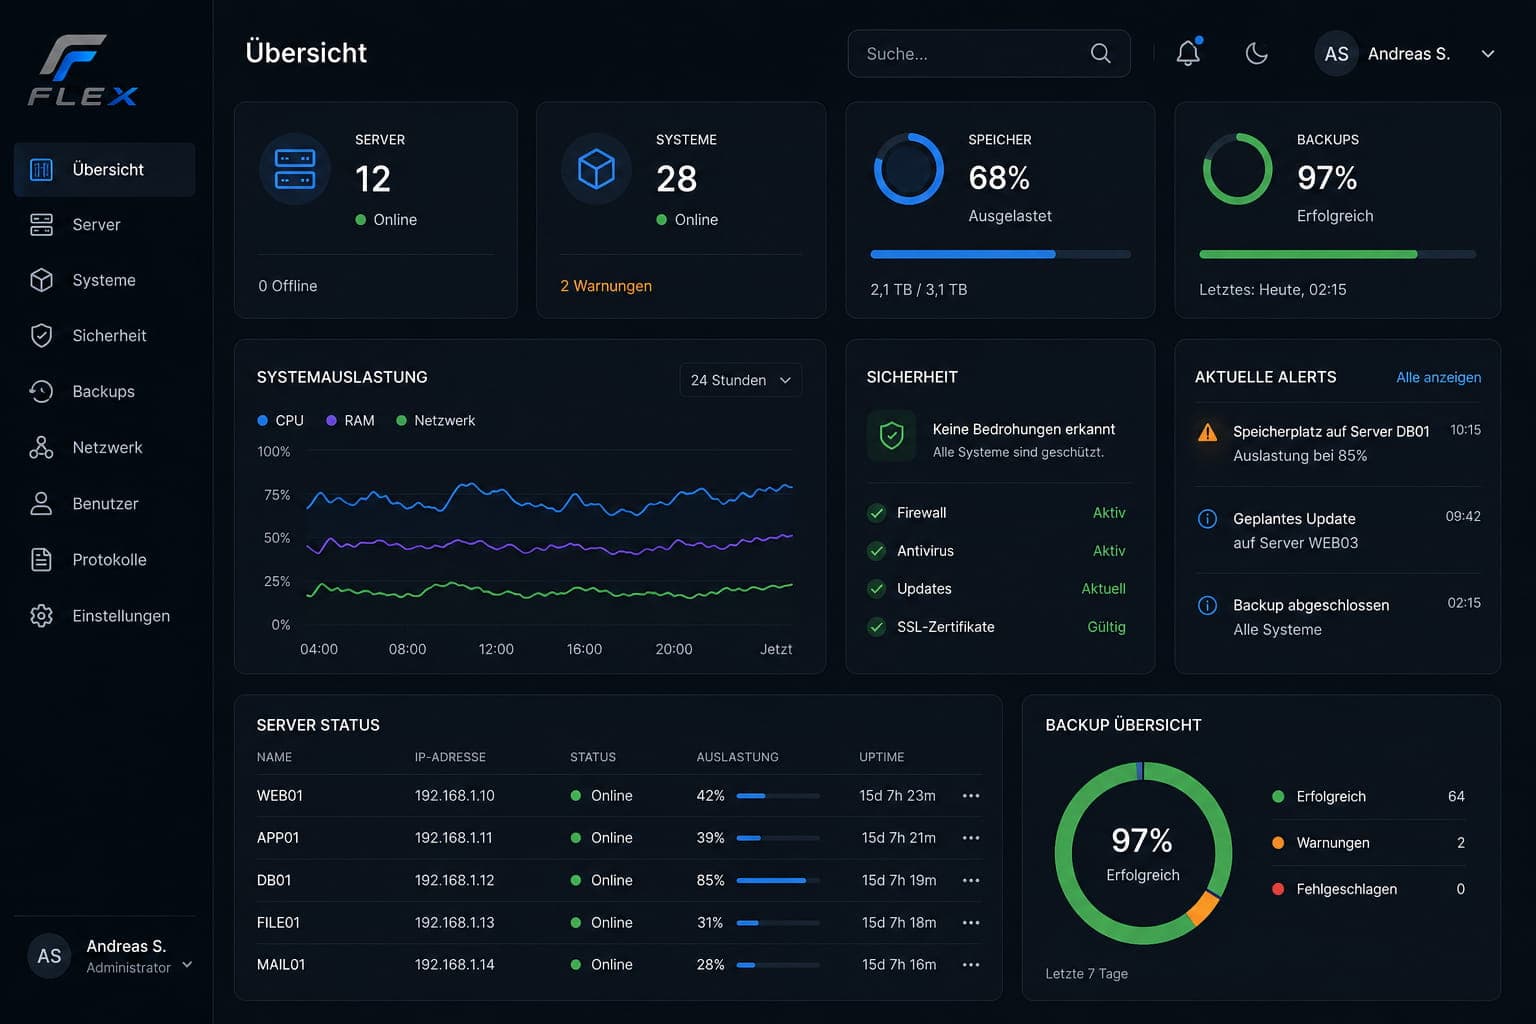The image size is (1536, 1024).
Task: Click the Alle anzeigen link
Action: coord(1438,377)
